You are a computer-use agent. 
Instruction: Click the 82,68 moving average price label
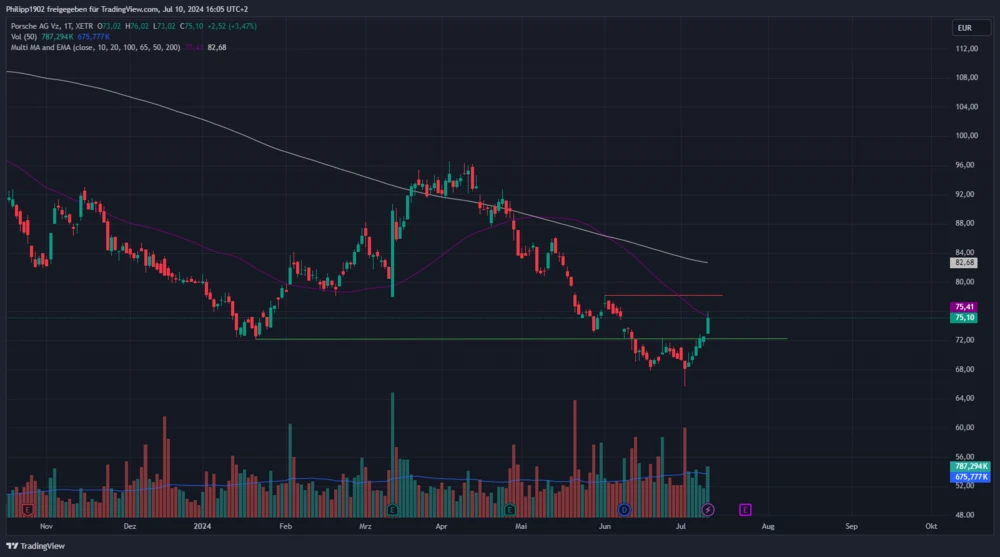point(965,262)
